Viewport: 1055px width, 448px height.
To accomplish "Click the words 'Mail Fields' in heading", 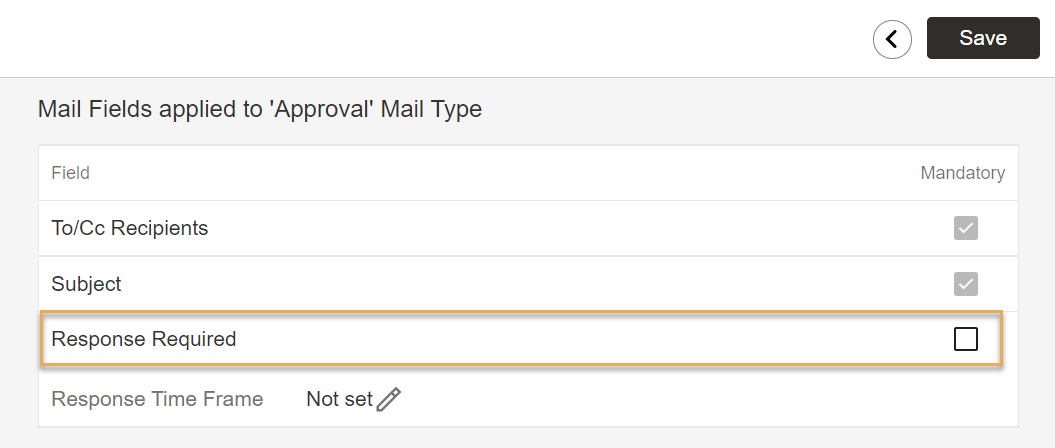I will (95, 109).
